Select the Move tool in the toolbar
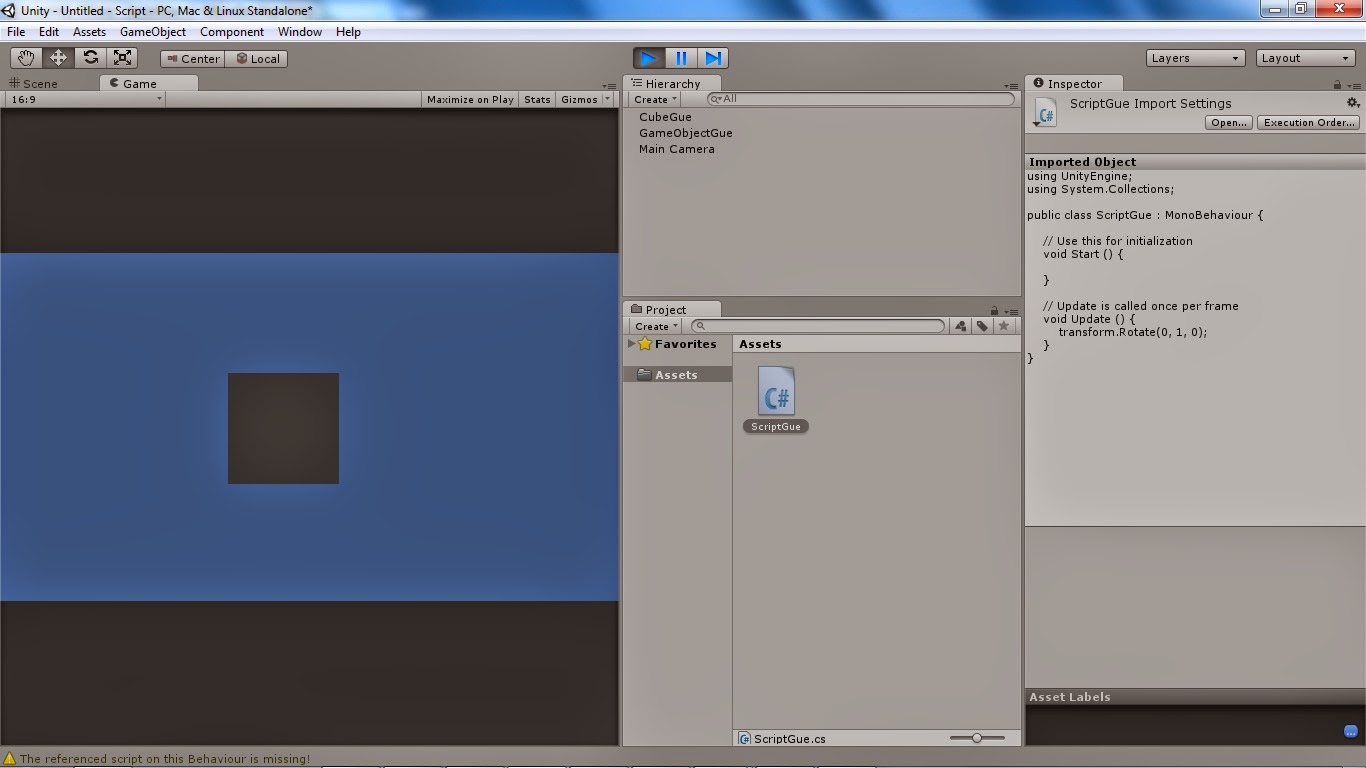Viewport: 1366px width, 768px height. (x=58, y=57)
